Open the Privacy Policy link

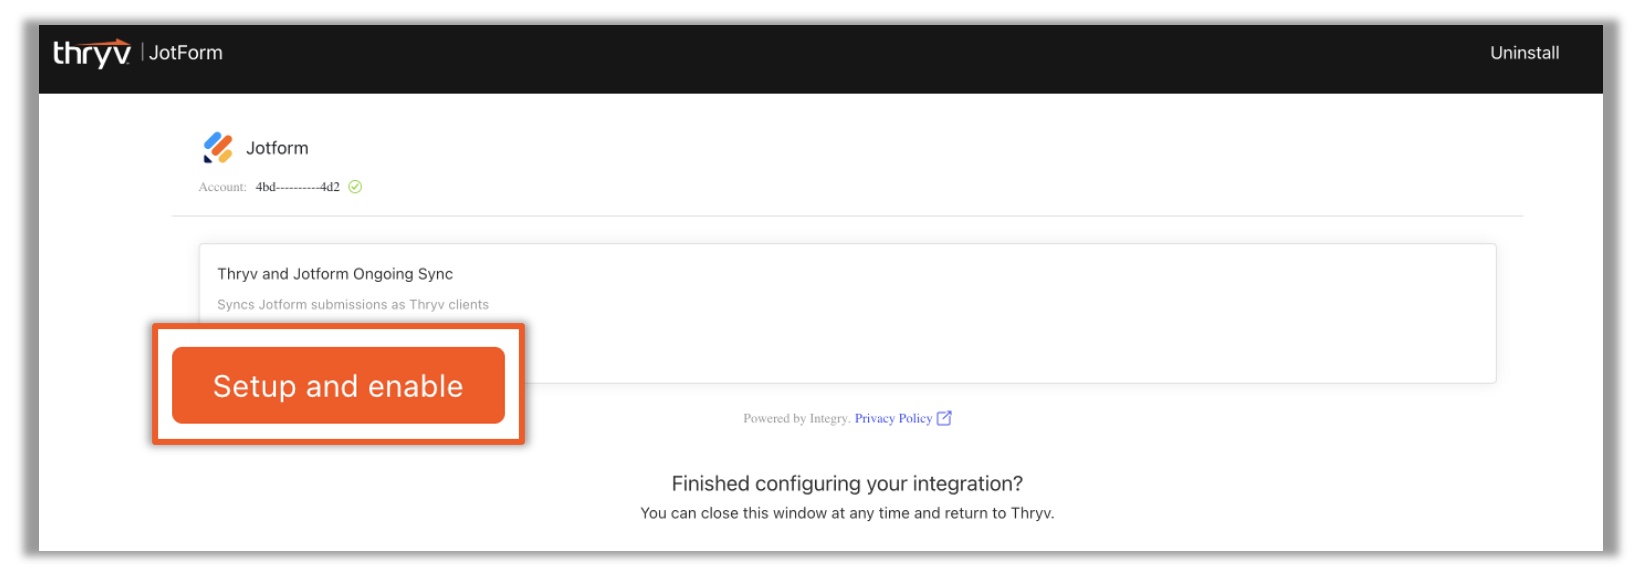coord(893,419)
